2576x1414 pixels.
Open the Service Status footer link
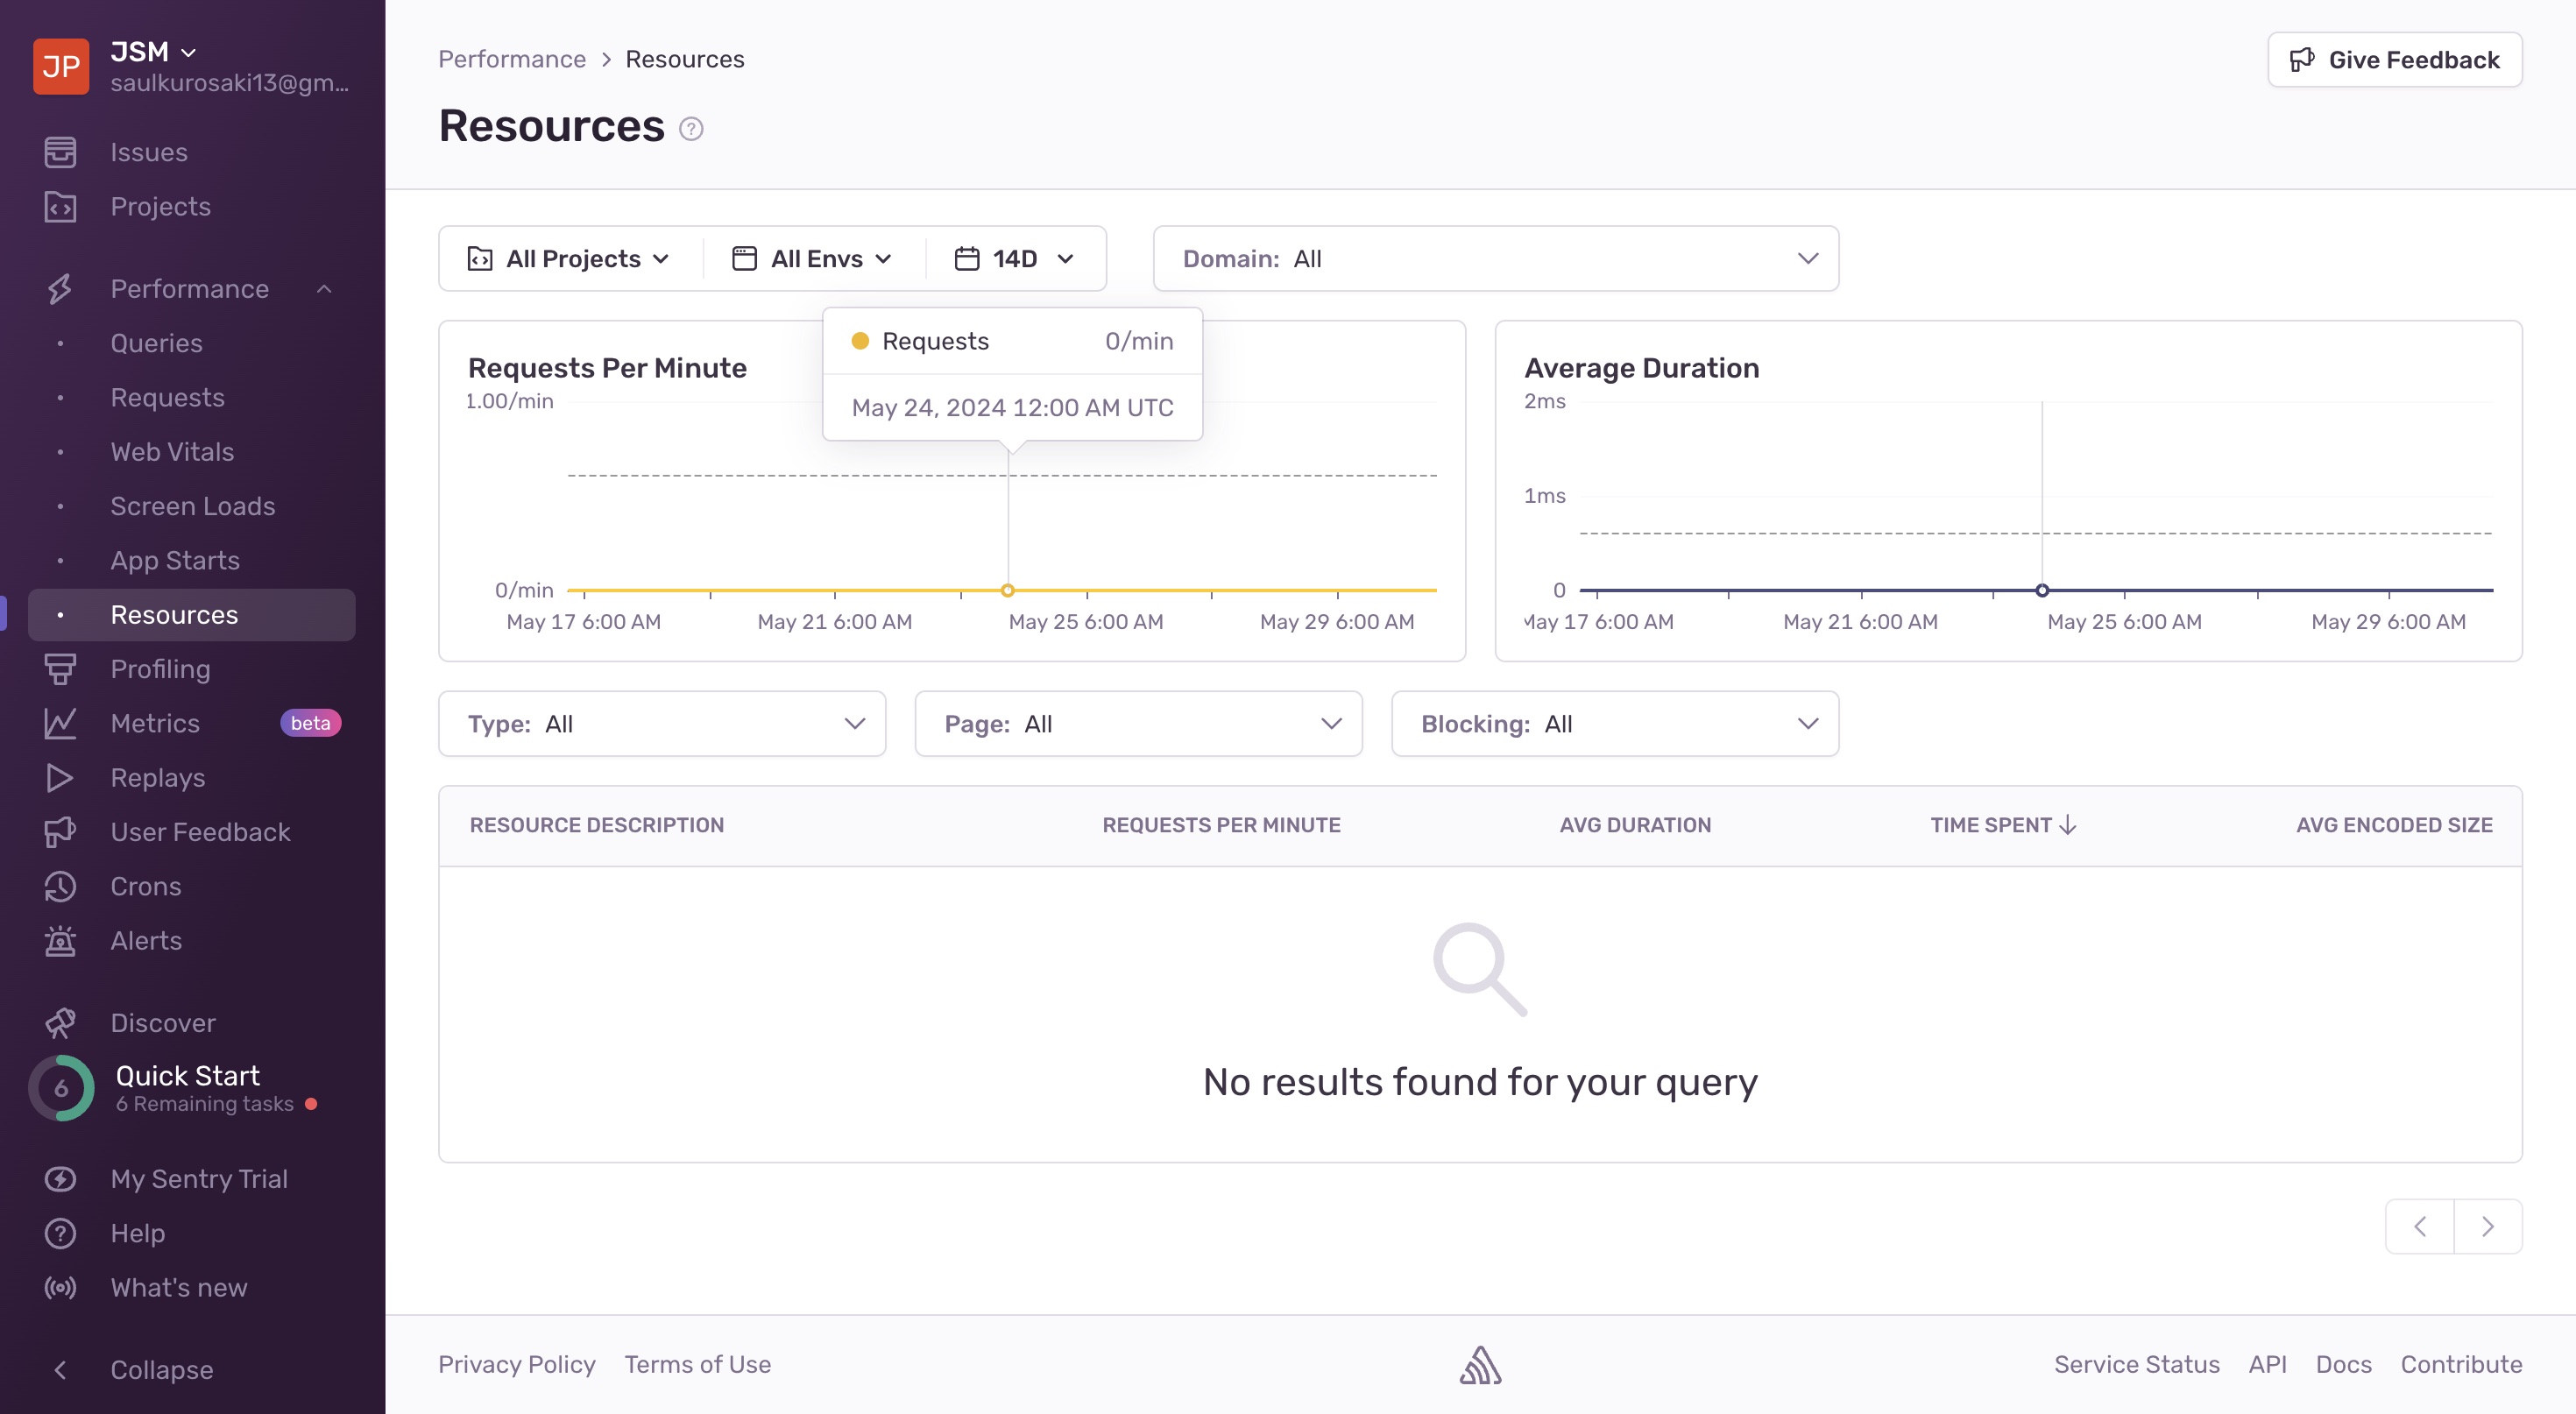pos(2136,1365)
